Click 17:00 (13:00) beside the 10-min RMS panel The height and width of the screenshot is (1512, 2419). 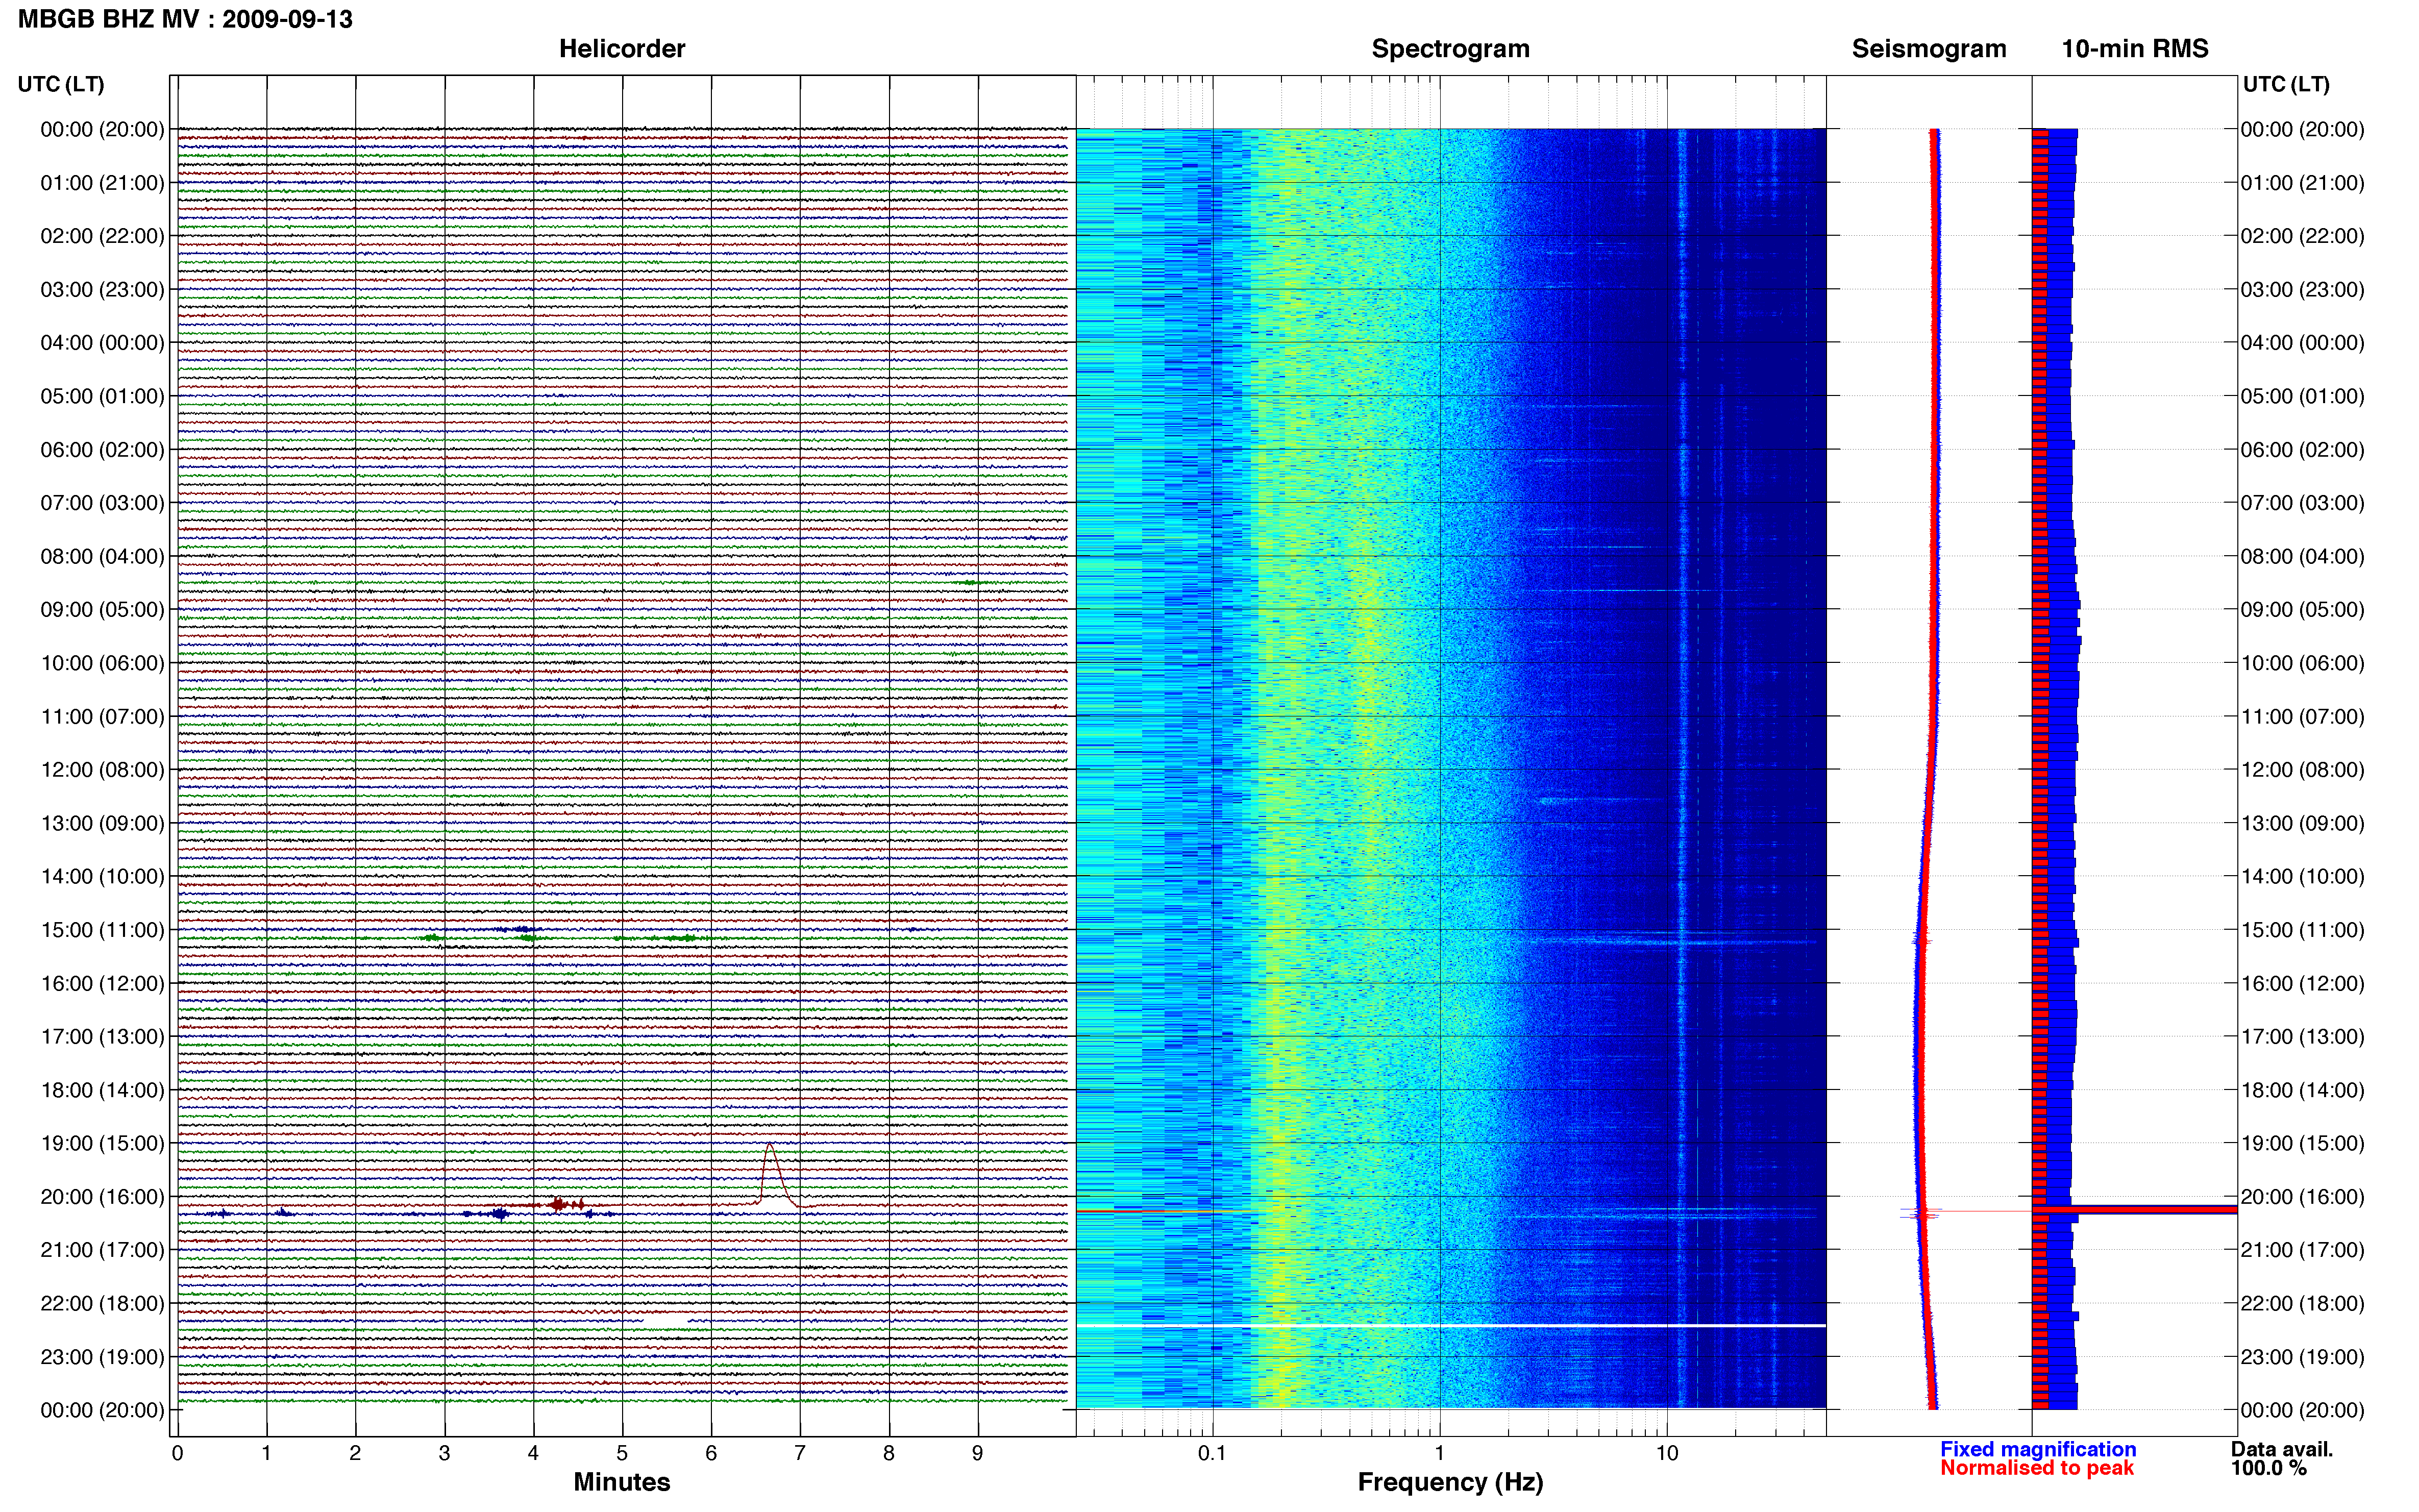tap(2302, 1037)
